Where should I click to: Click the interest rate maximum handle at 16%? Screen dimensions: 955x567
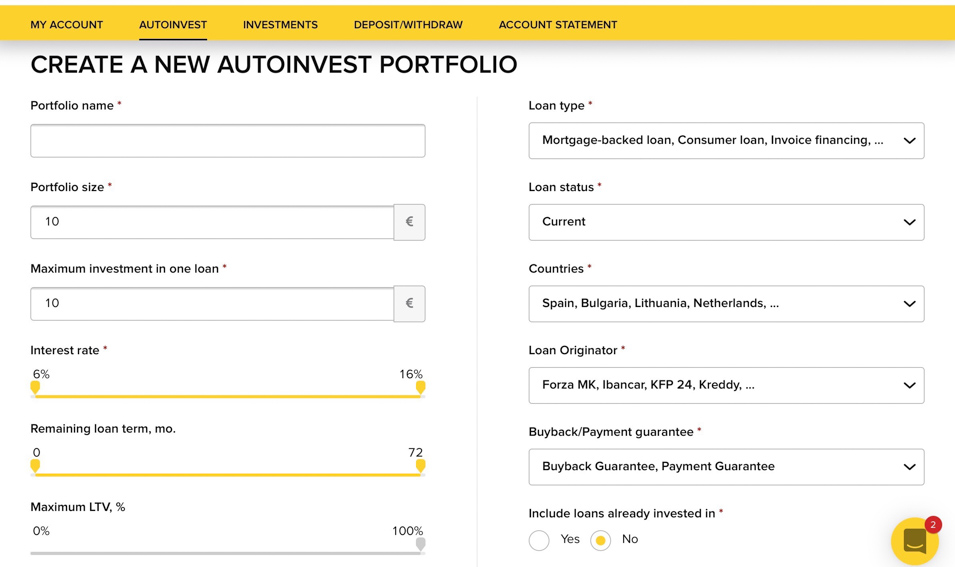point(420,387)
